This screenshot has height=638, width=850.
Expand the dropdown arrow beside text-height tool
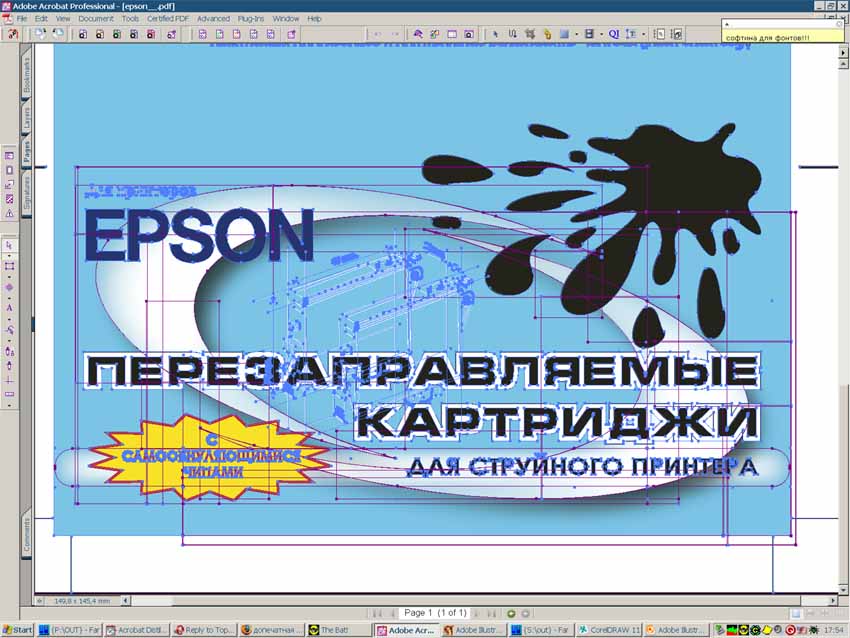[643, 34]
